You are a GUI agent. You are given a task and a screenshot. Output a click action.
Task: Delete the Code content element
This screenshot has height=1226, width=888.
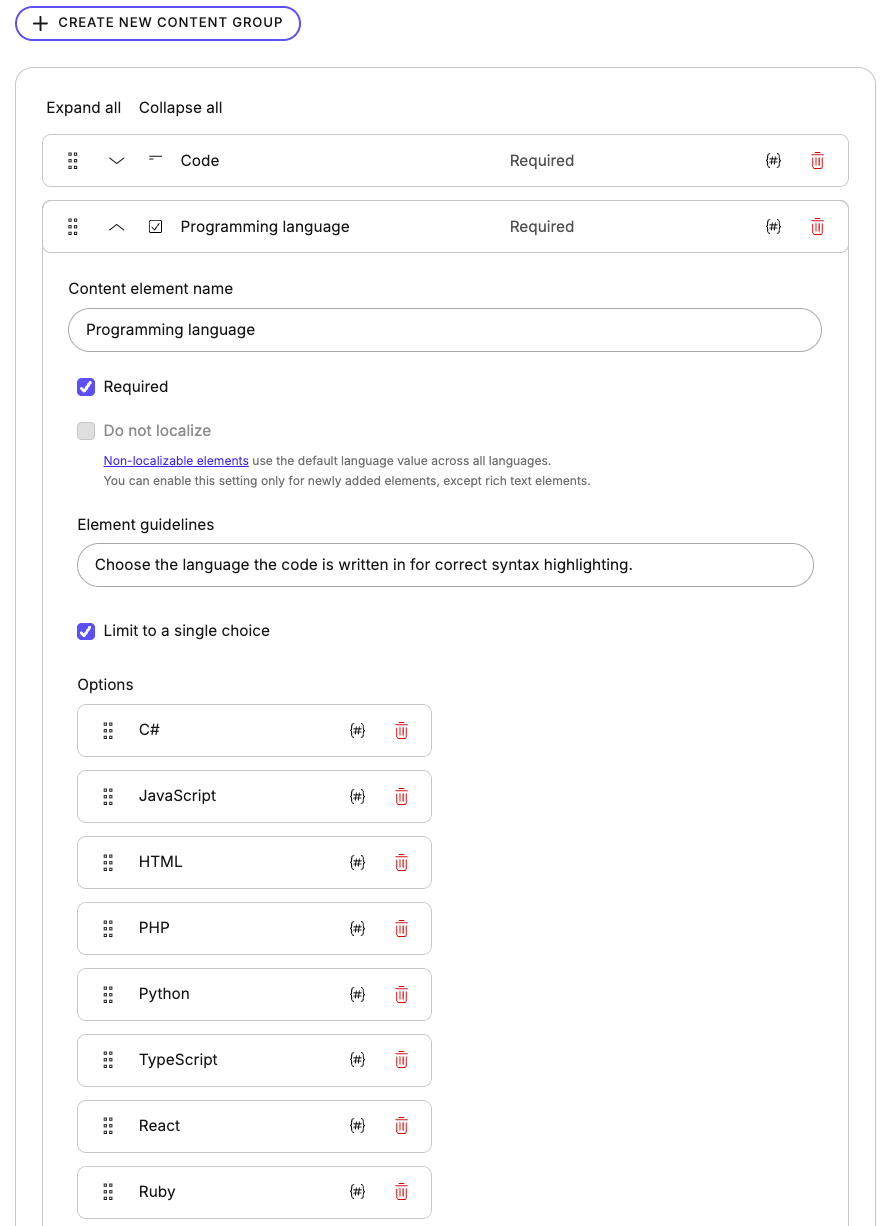tap(817, 160)
